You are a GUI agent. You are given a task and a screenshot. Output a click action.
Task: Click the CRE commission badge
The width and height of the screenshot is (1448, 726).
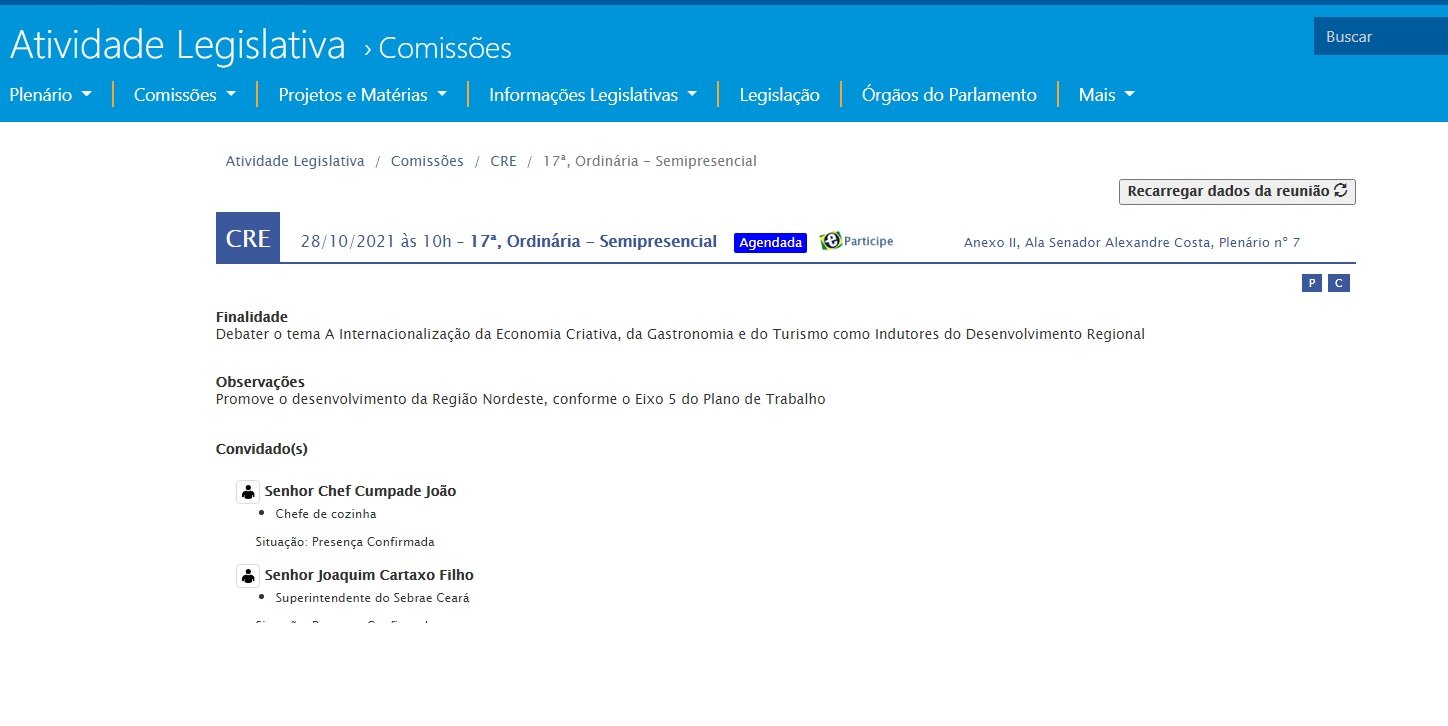(x=248, y=239)
